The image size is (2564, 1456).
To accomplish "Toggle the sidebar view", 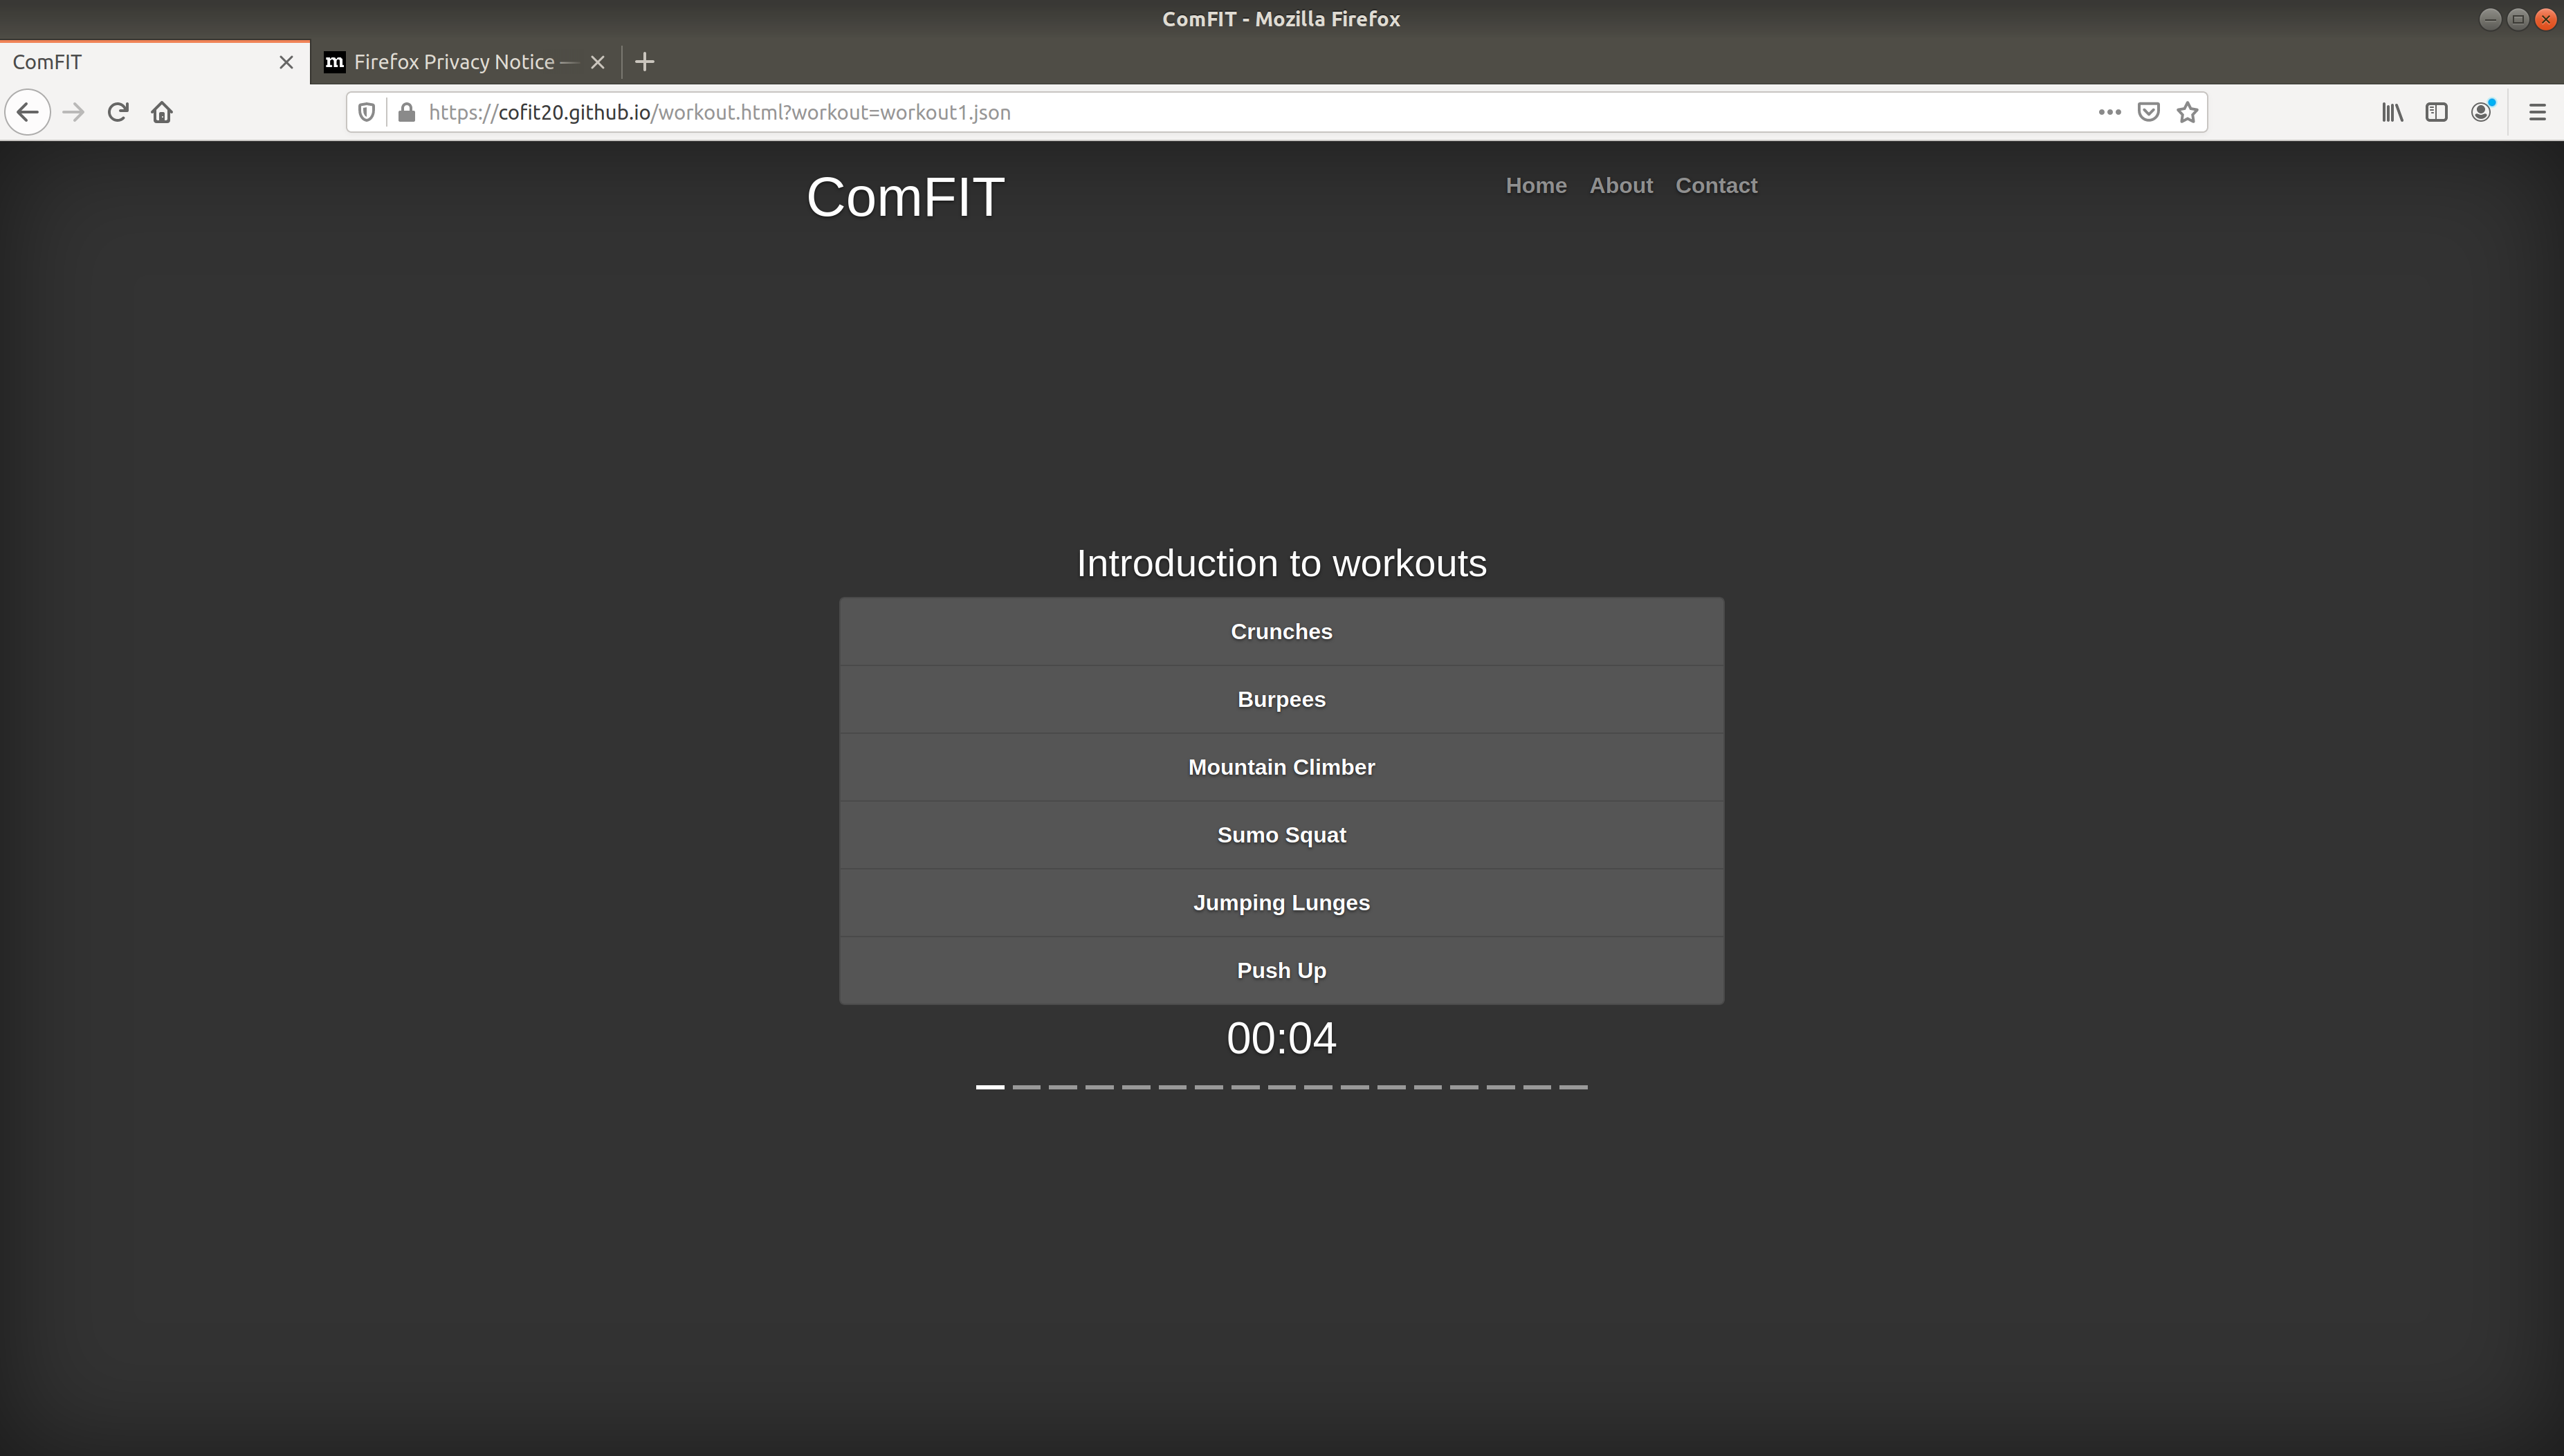I will 2436,112.
